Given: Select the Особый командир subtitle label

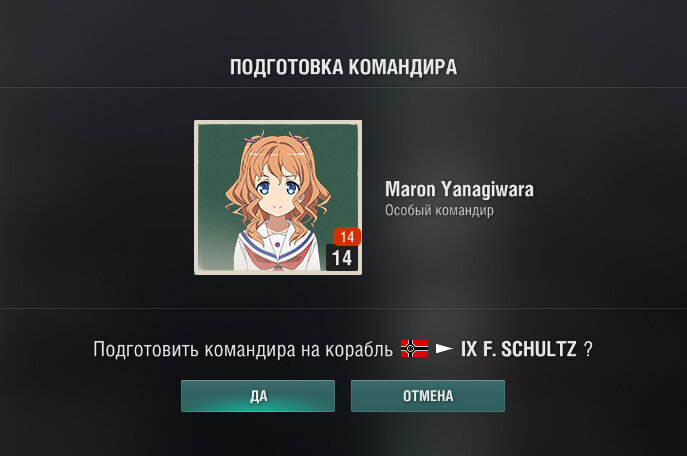Looking at the screenshot, I should pyautogui.click(x=439, y=210).
